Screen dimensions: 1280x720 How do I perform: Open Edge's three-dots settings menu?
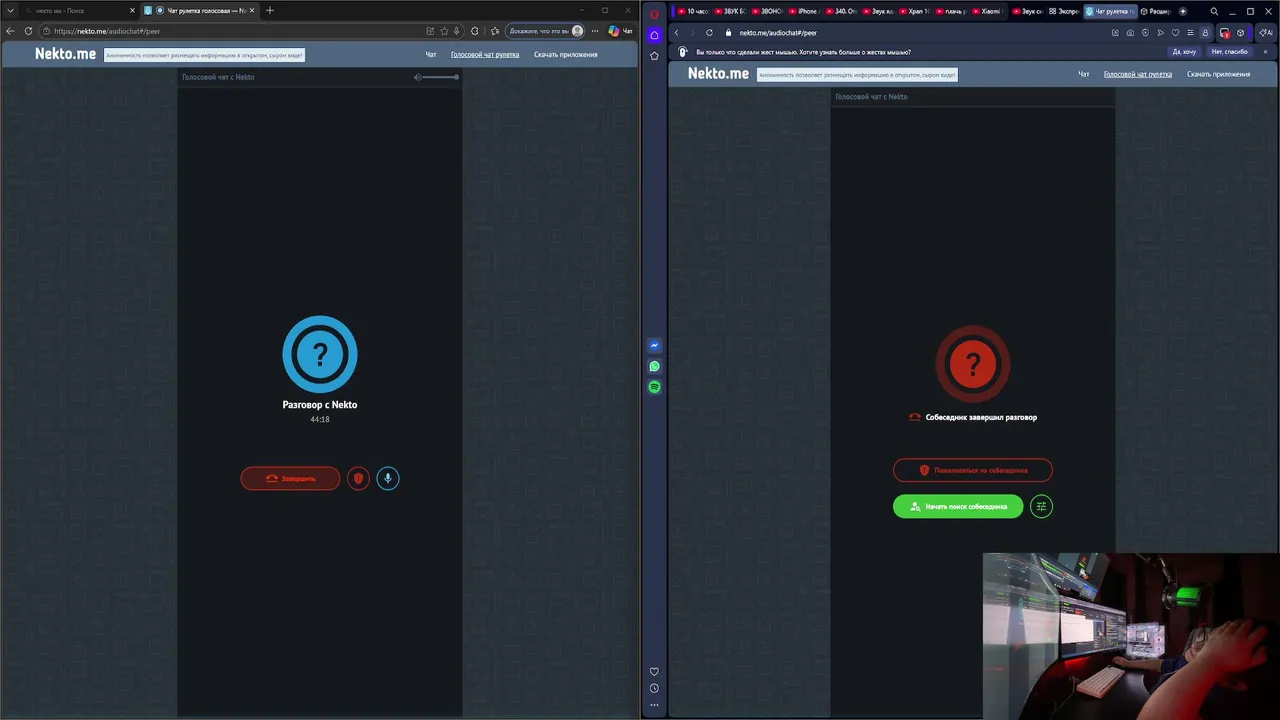(x=595, y=31)
